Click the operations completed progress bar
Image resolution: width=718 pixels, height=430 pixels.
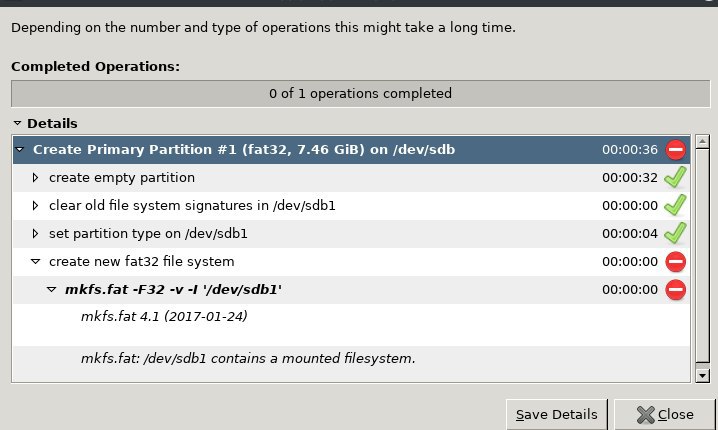point(359,94)
